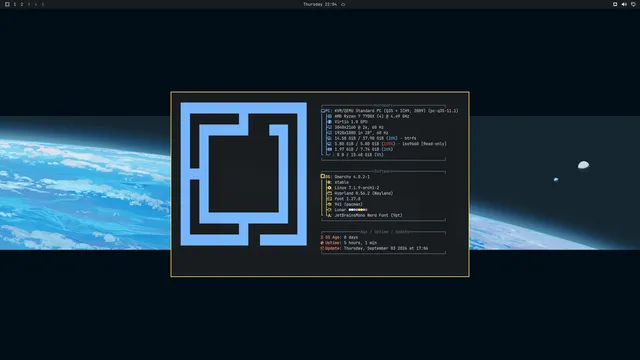
Task: Click the display icon beside 1920x1080
Action: click(x=329, y=133)
